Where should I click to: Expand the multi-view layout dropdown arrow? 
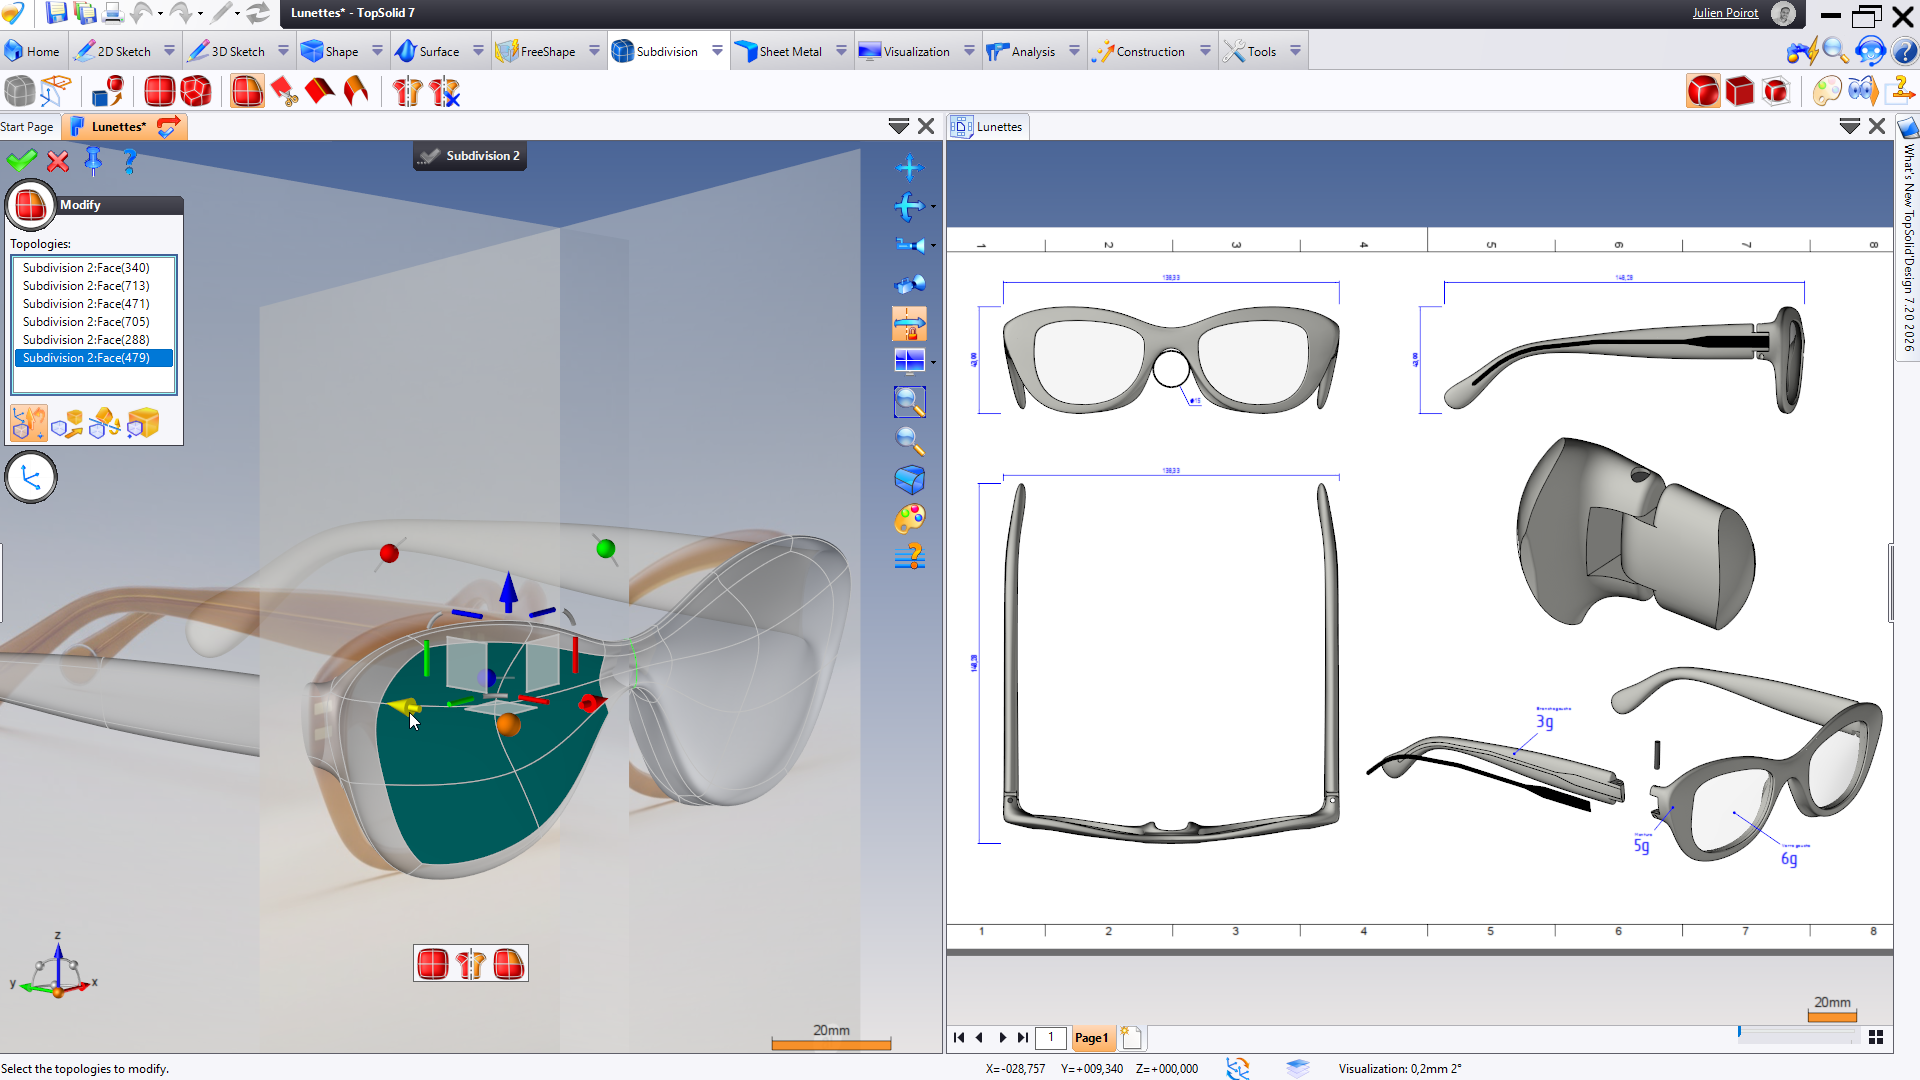[933, 362]
